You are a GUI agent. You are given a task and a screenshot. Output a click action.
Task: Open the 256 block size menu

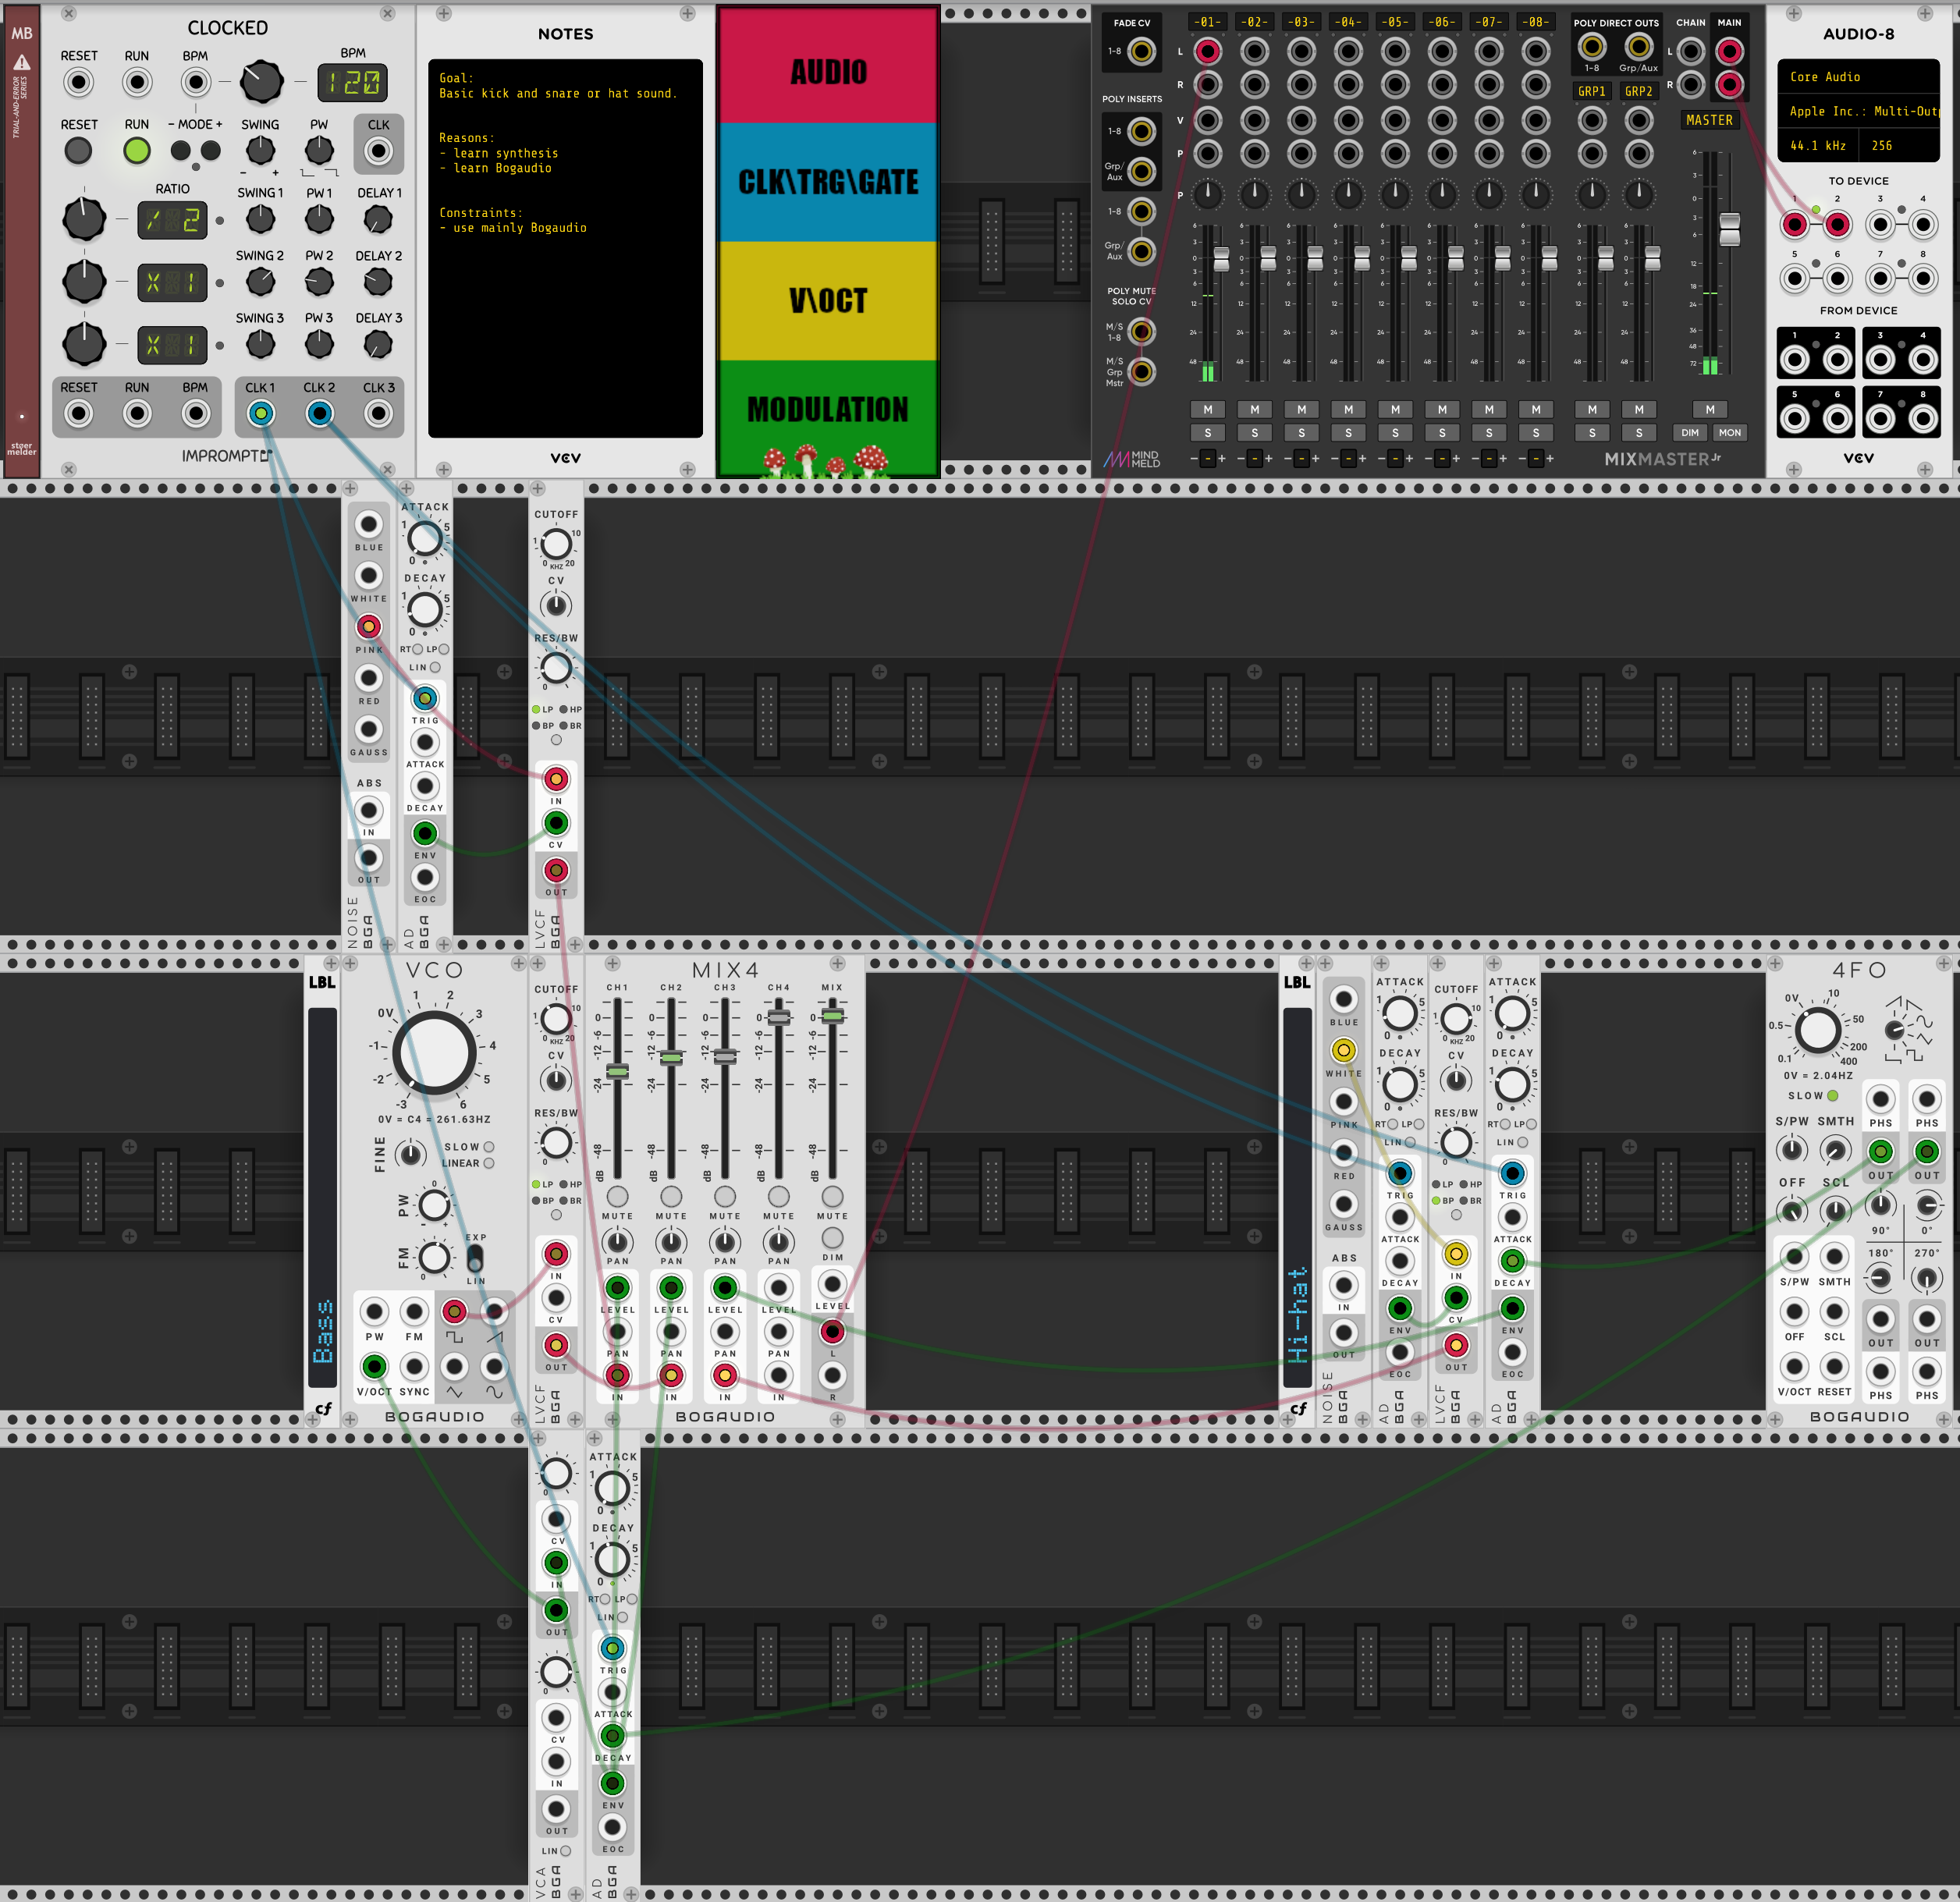point(1899,145)
